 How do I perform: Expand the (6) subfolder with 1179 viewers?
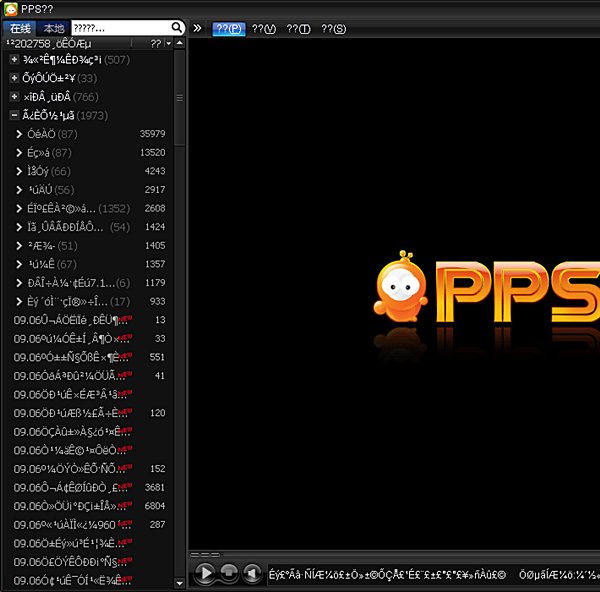19,282
